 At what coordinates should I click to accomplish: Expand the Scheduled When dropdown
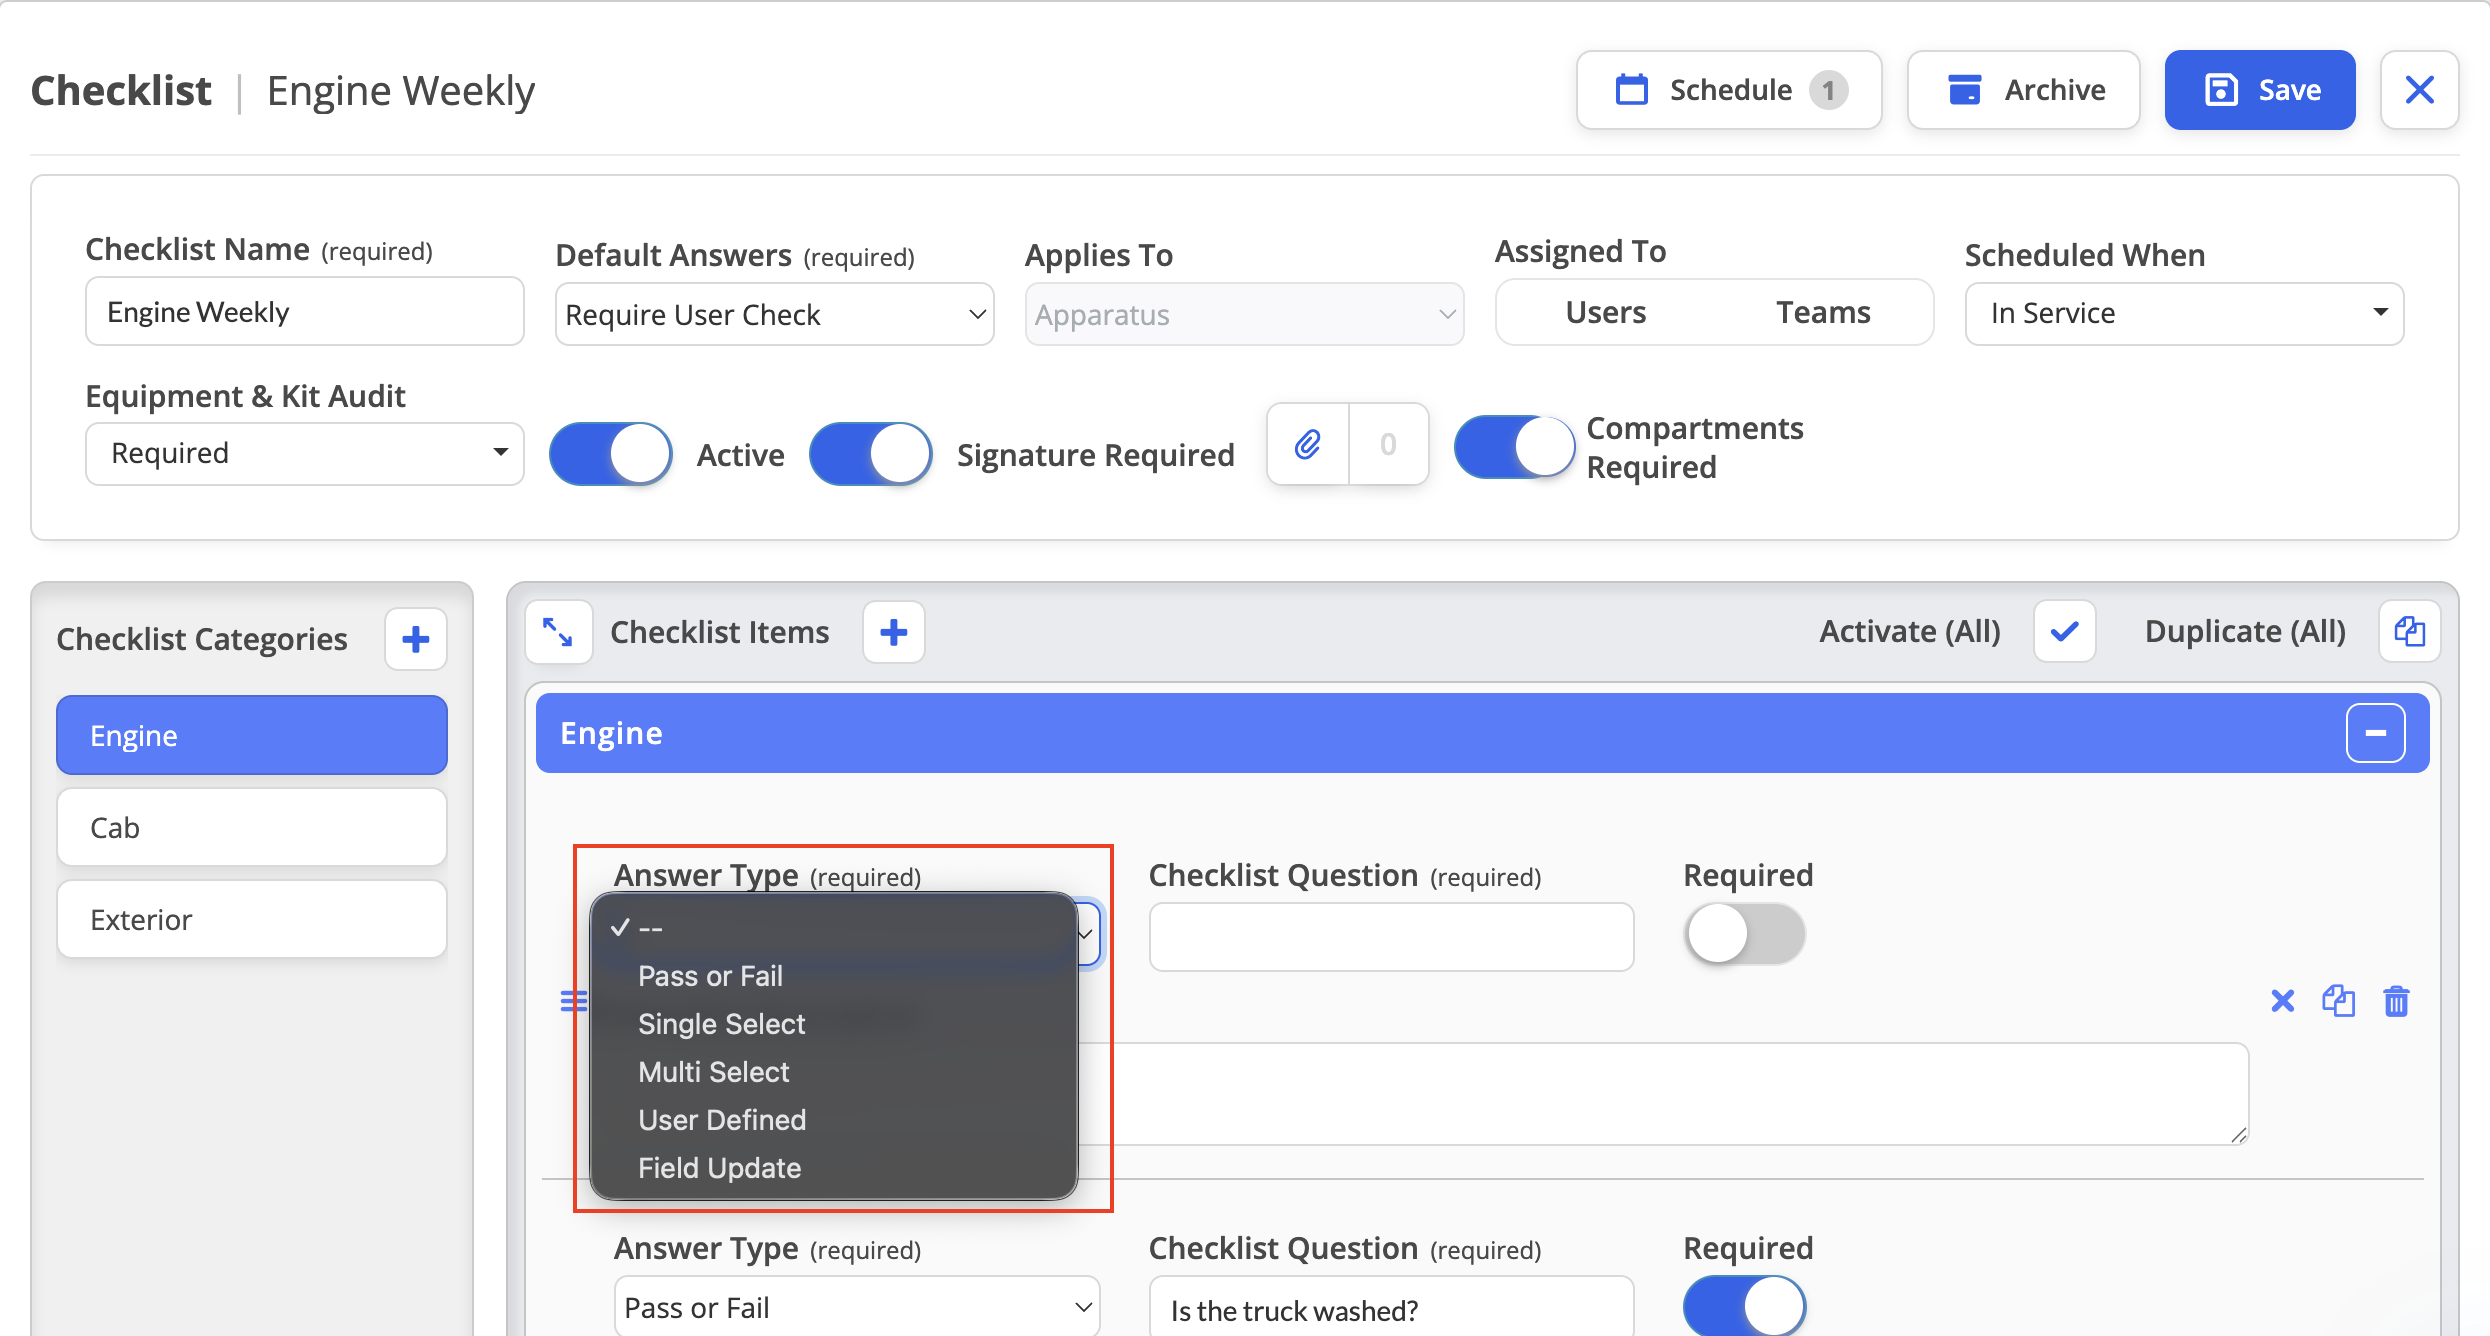[2184, 314]
